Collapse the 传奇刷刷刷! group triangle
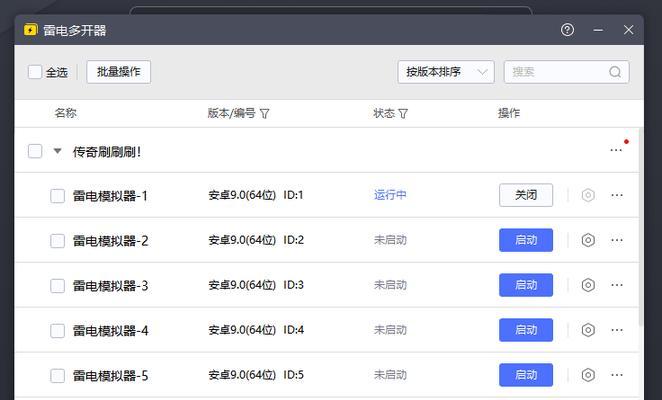 coord(57,151)
